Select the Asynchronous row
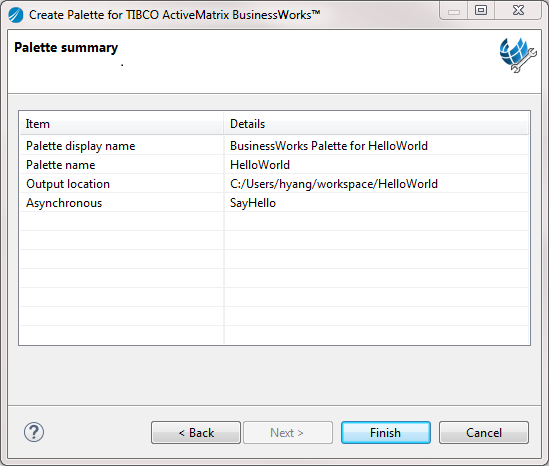The height and width of the screenshot is (466, 549). click(274, 203)
